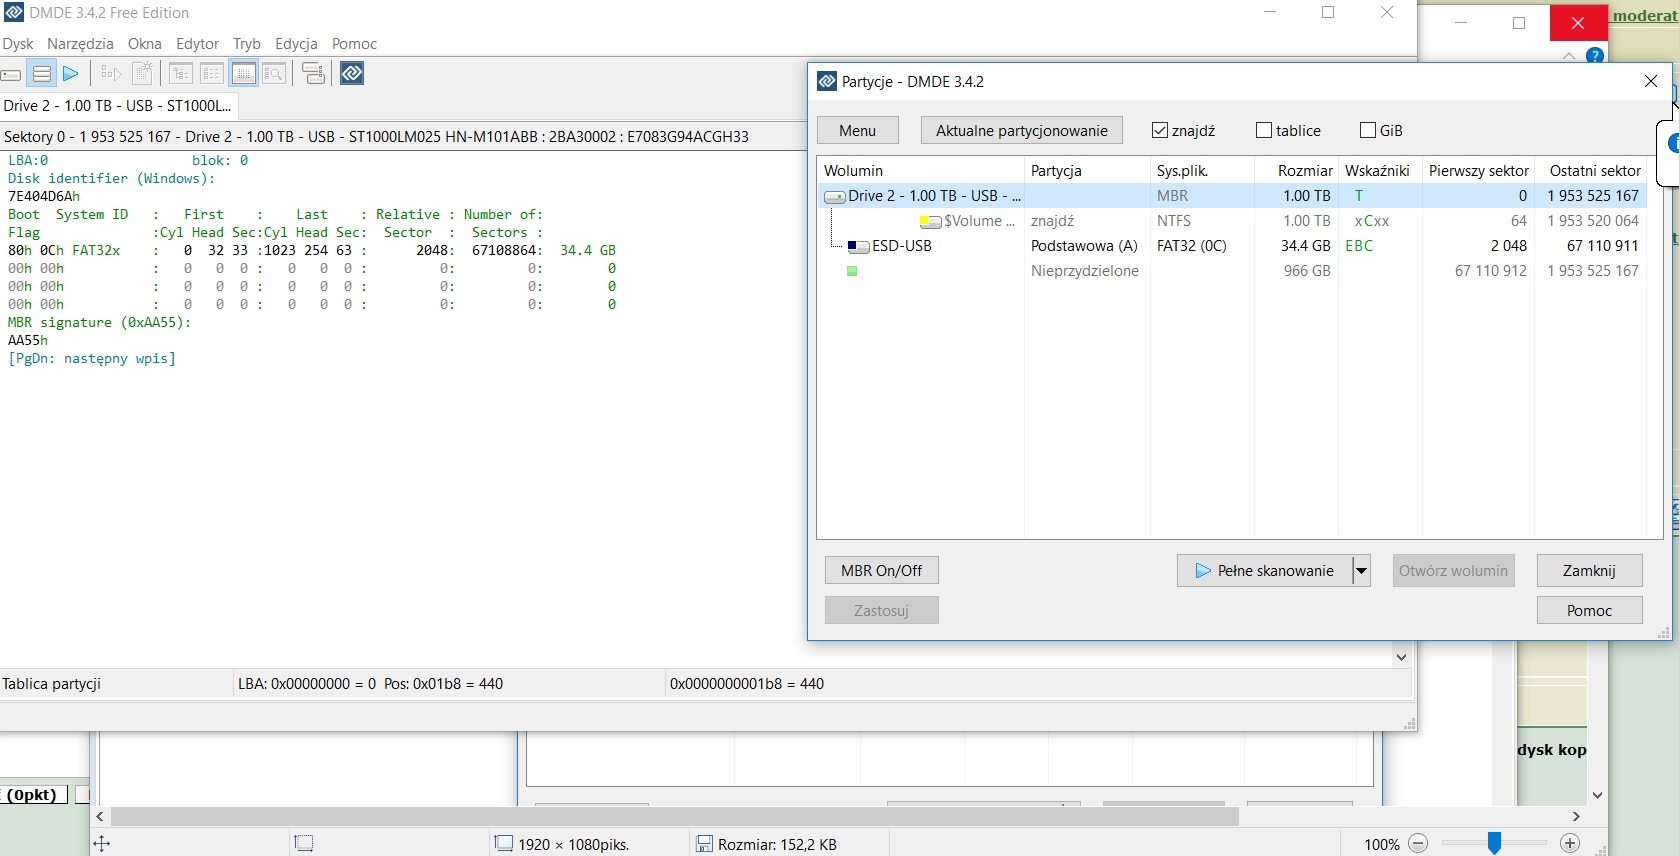Open the list view panel icon
The image size is (1679, 856).
pos(212,74)
